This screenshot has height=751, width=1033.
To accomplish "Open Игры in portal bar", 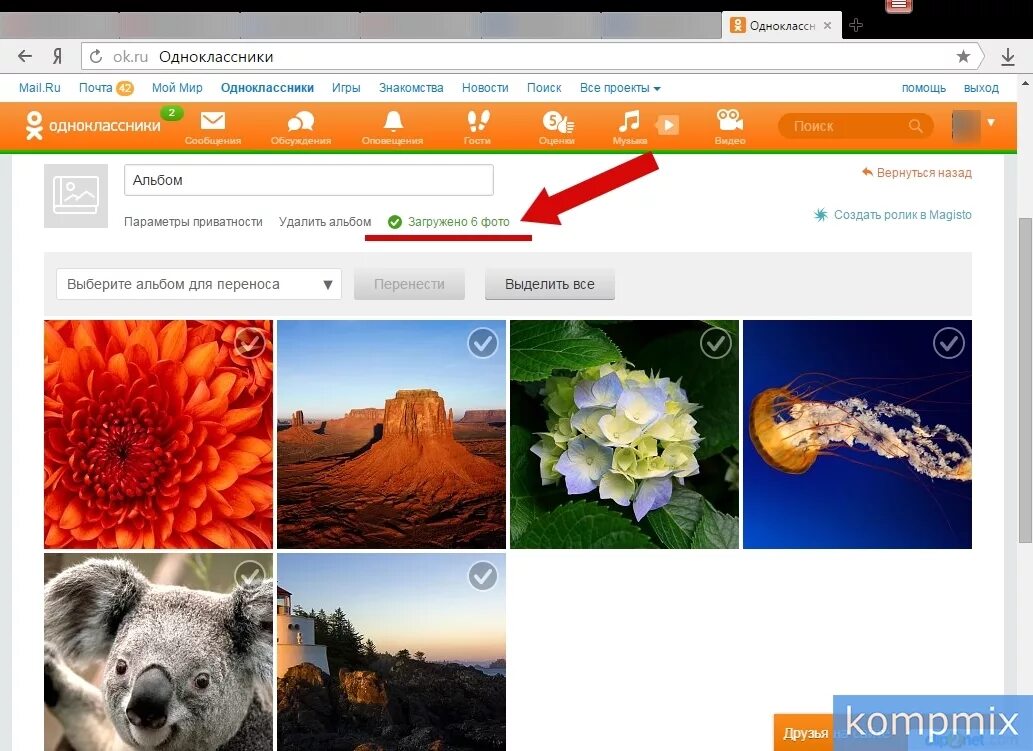I will (346, 88).
